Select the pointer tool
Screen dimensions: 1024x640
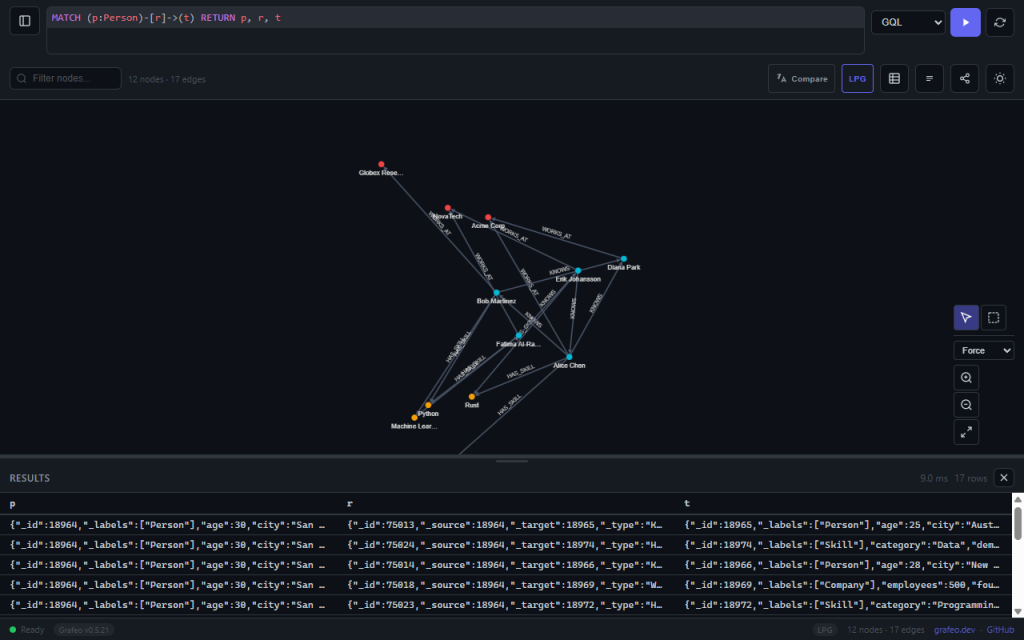965,317
